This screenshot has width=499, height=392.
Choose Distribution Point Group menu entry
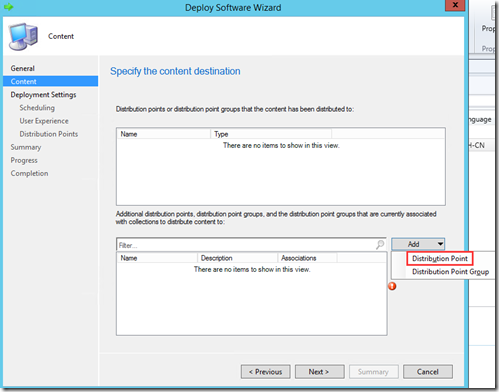(450, 272)
